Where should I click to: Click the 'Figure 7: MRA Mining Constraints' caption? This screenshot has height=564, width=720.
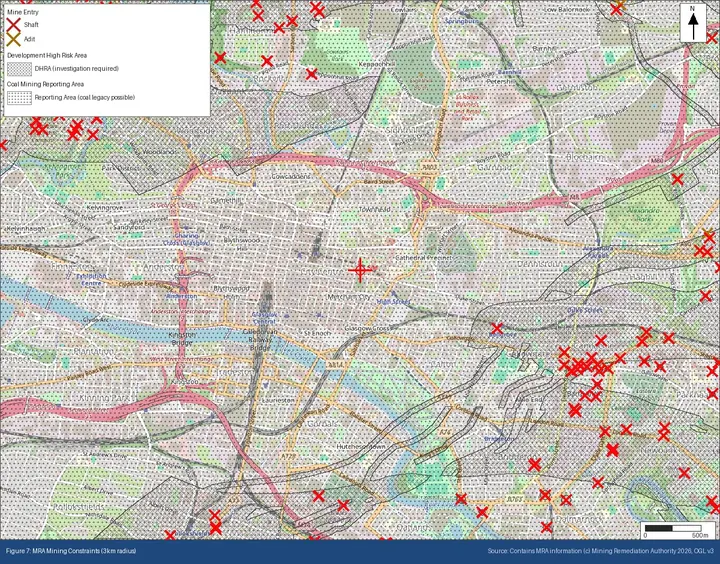pos(71,551)
